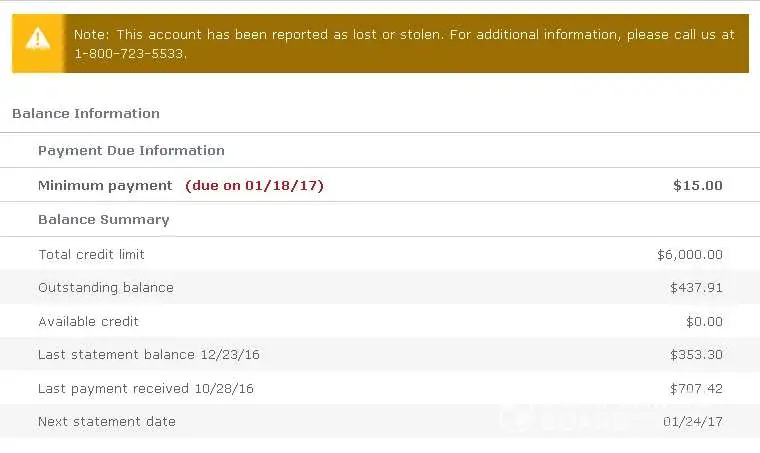Screen dimensions: 760x453
Task: Select the Balance Information heading
Action: click(86, 114)
